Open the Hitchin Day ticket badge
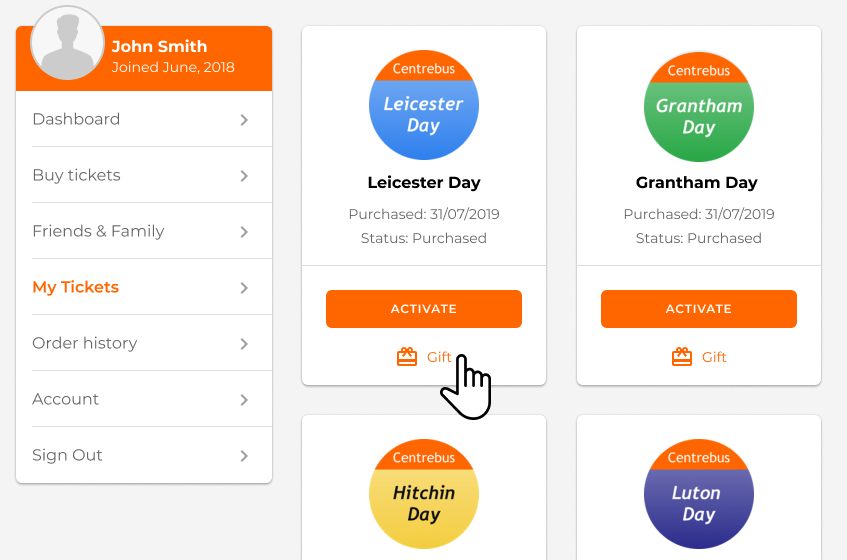This screenshot has width=847, height=560. tap(424, 494)
